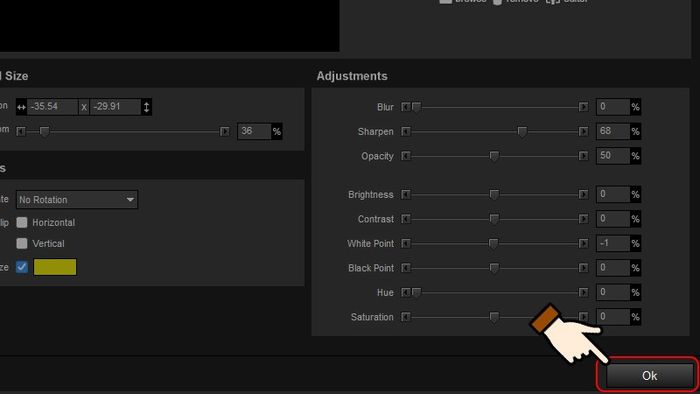700x394 pixels.
Task: Click the Saturation slider decrease arrow
Action: point(406,317)
